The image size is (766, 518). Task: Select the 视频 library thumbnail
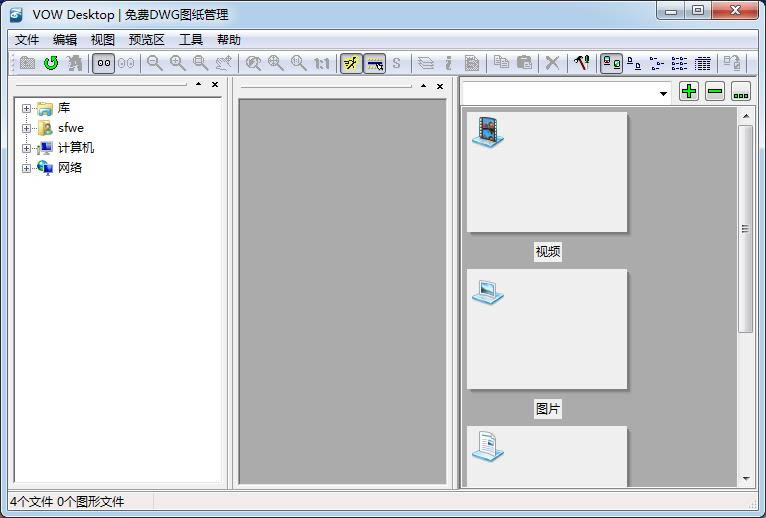click(547, 172)
